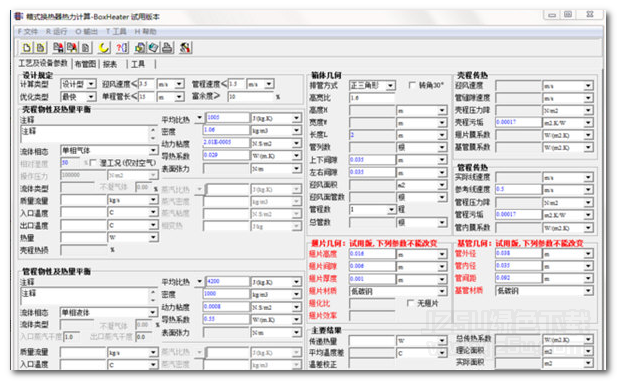The height and width of the screenshot is (381, 617).
Task: Click the 管程污垢 field showing 0.00017
Action: tap(518, 215)
